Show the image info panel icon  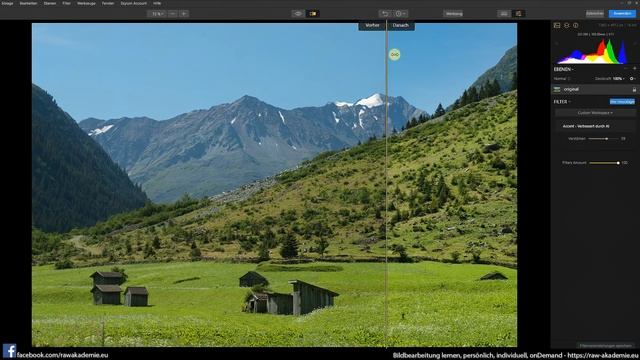point(576,25)
